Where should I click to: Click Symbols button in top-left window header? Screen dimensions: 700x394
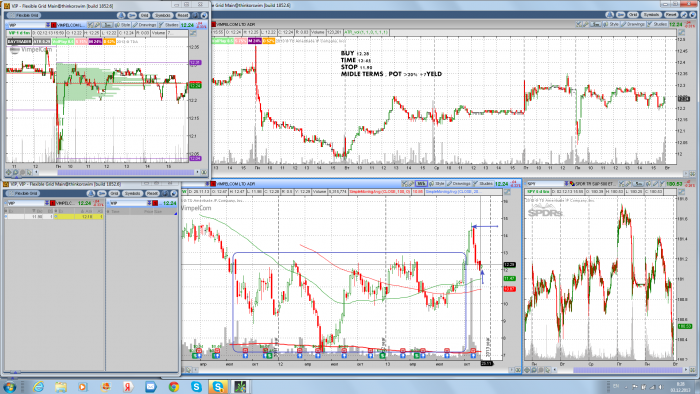pos(163,15)
